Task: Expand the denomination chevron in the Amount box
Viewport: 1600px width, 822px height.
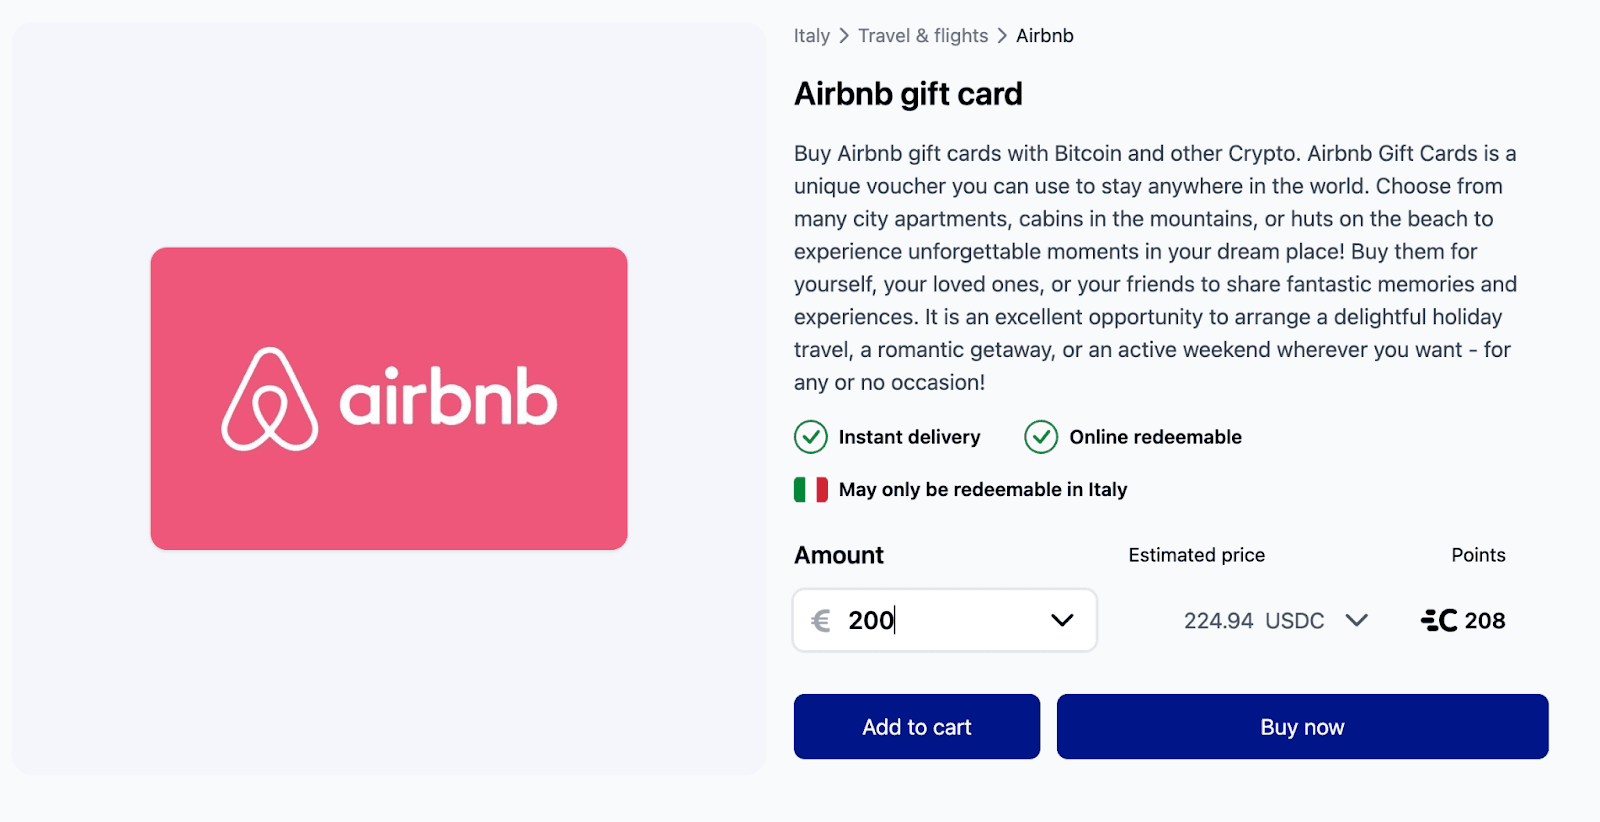Action: click(x=1062, y=620)
